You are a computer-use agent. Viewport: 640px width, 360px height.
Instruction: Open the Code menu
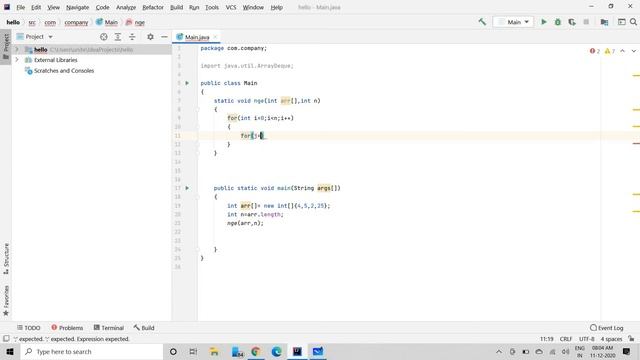point(102,7)
